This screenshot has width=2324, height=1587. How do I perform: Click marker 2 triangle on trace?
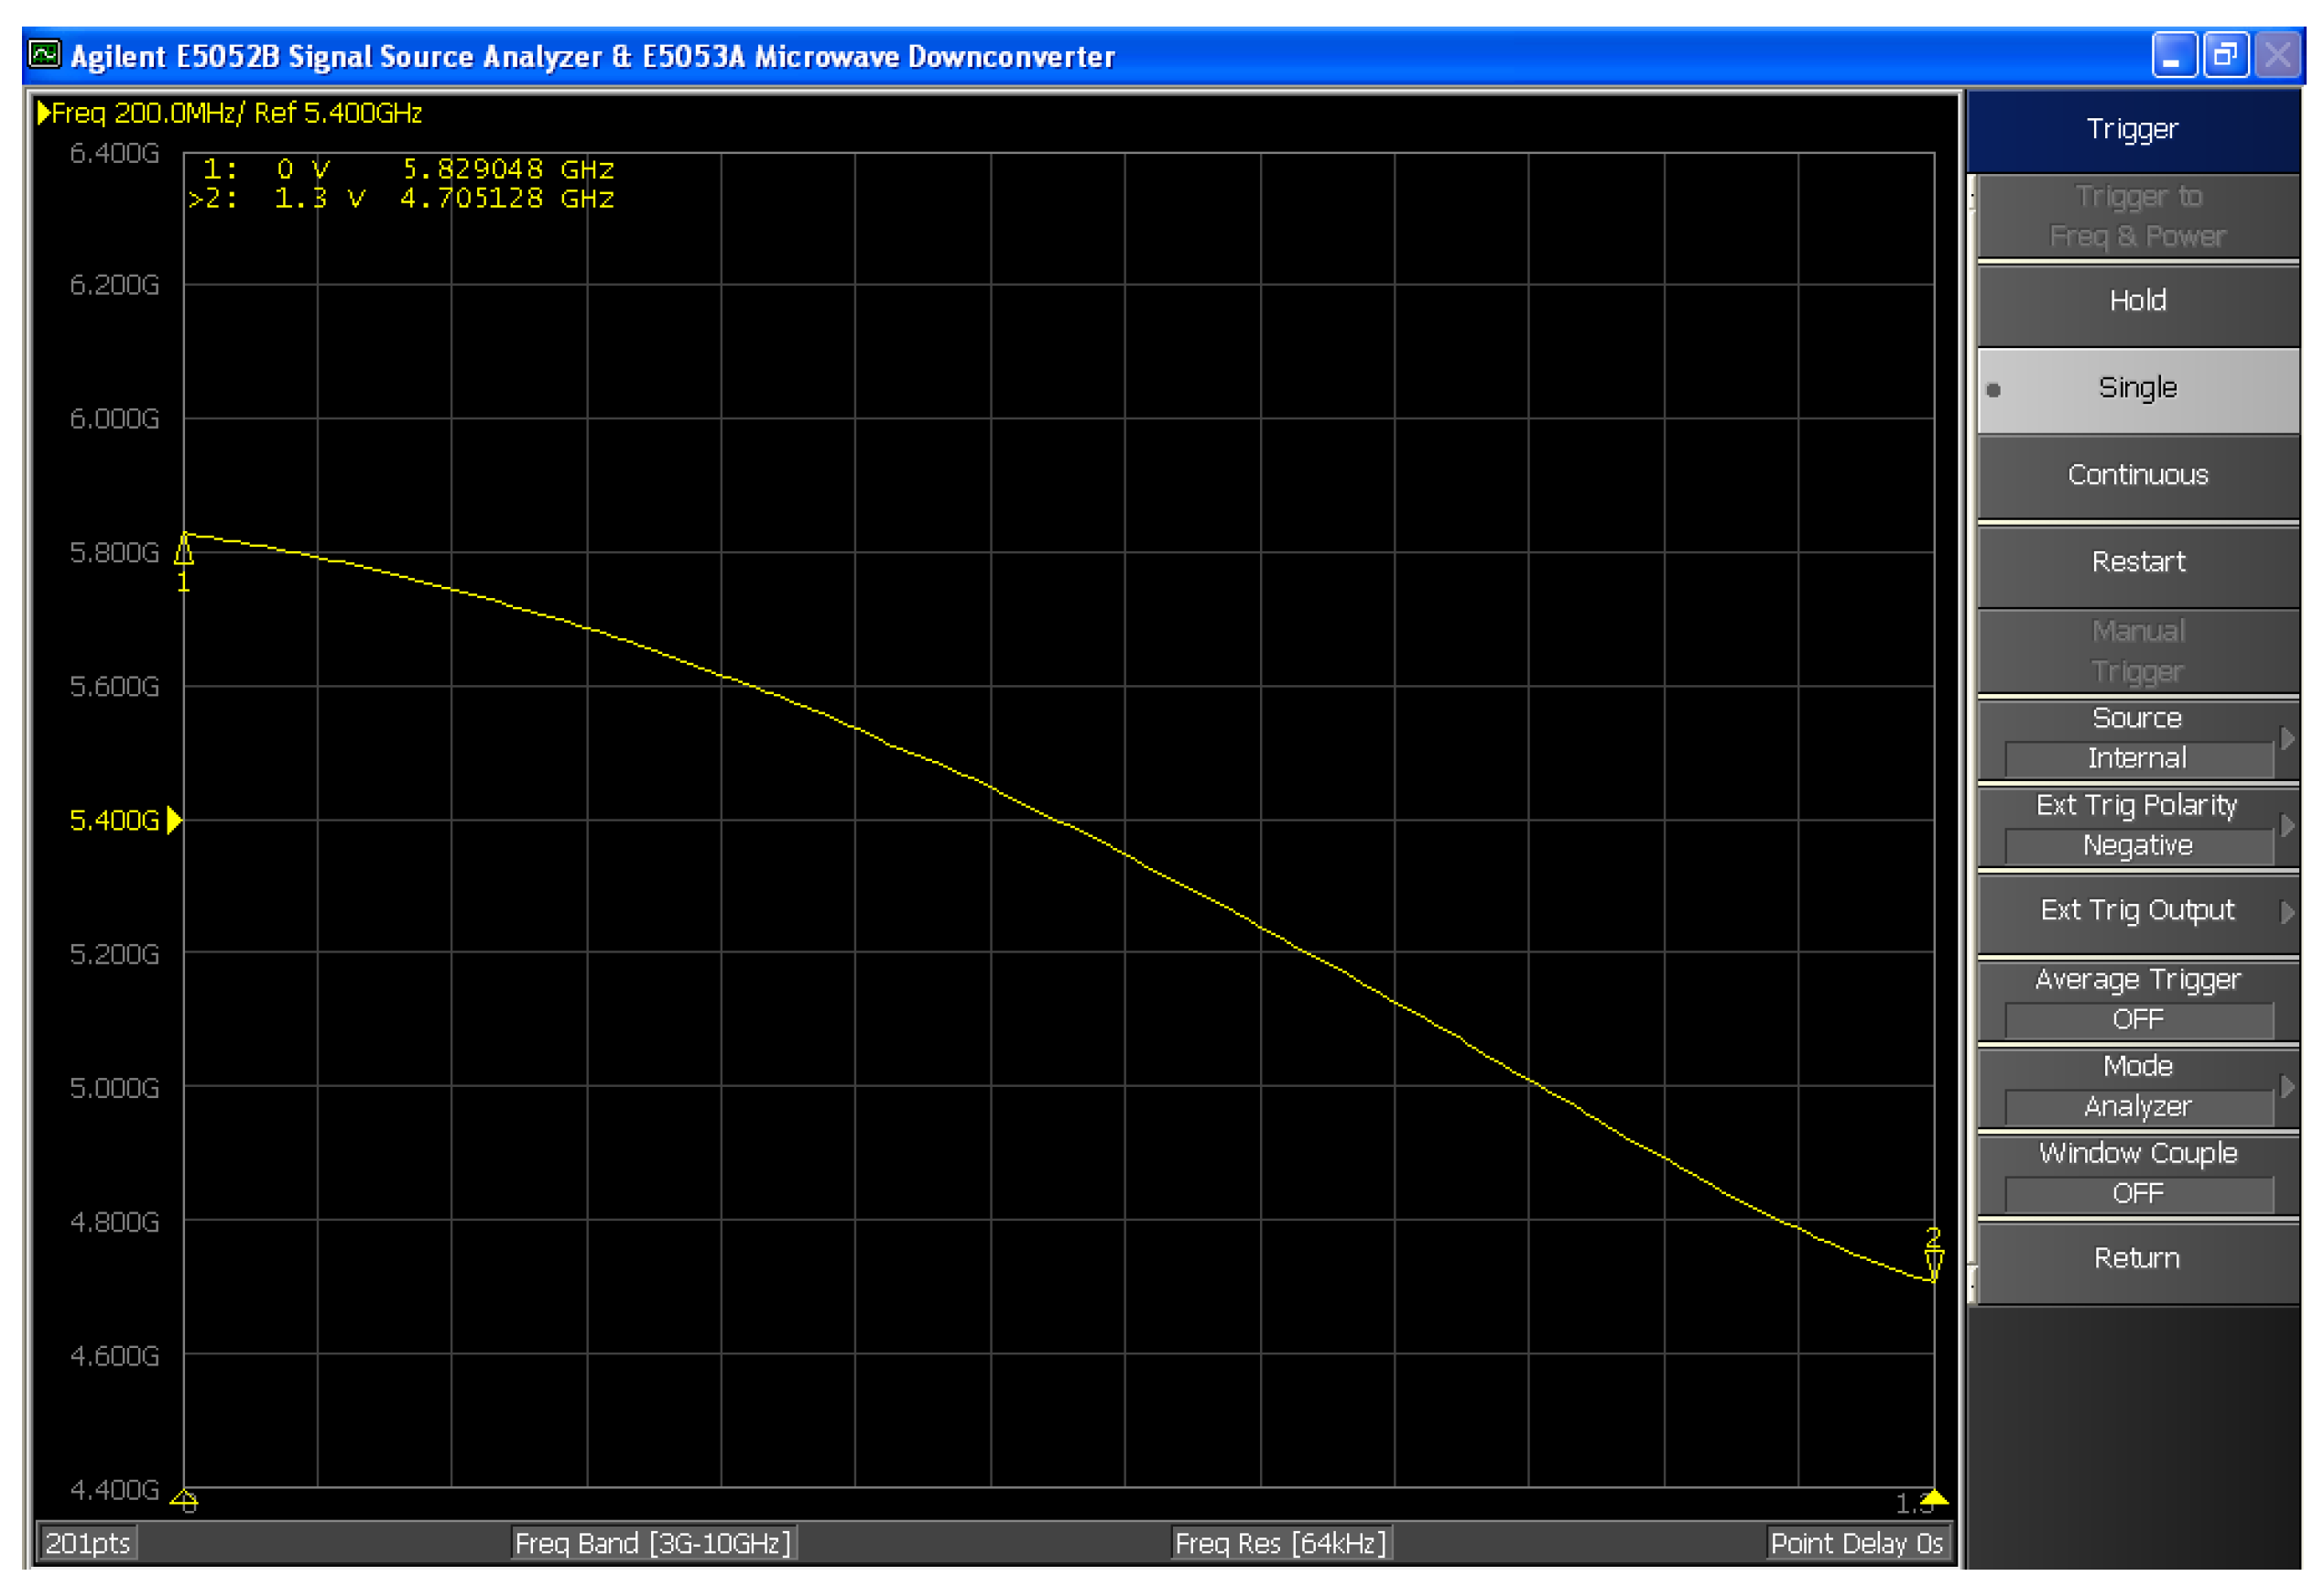[x=1933, y=1262]
